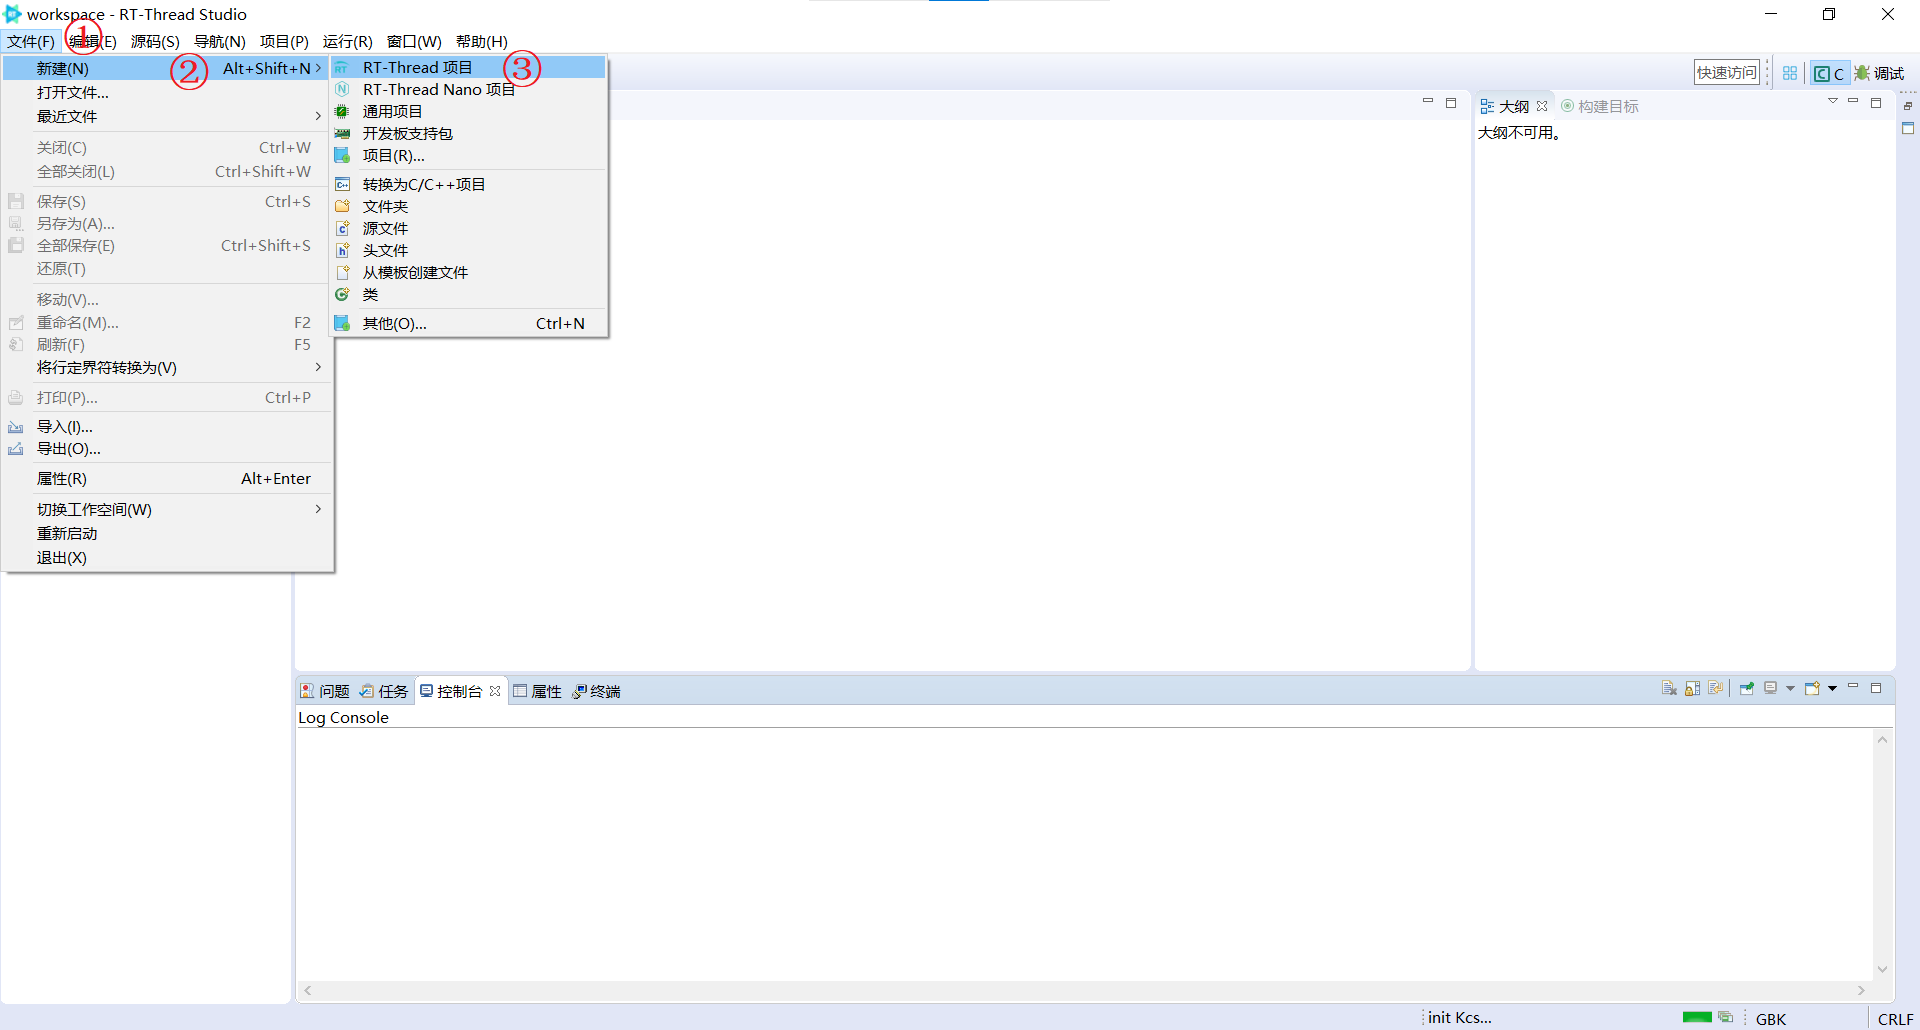Click the status bar background operations icon
This screenshot has height=1030, width=1920.
tap(1726, 1017)
